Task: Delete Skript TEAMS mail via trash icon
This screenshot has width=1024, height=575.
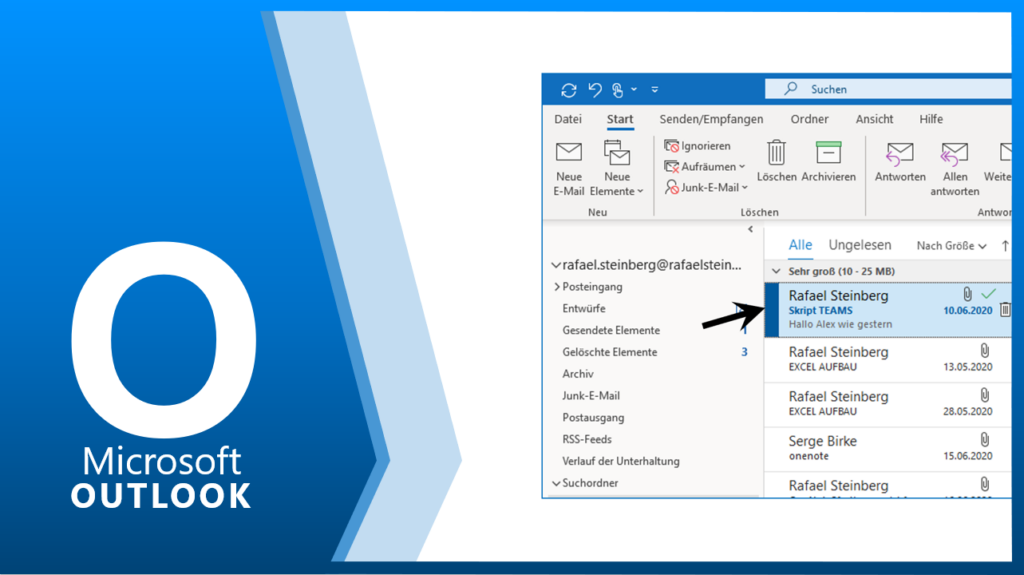Action: (x=1005, y=310)
